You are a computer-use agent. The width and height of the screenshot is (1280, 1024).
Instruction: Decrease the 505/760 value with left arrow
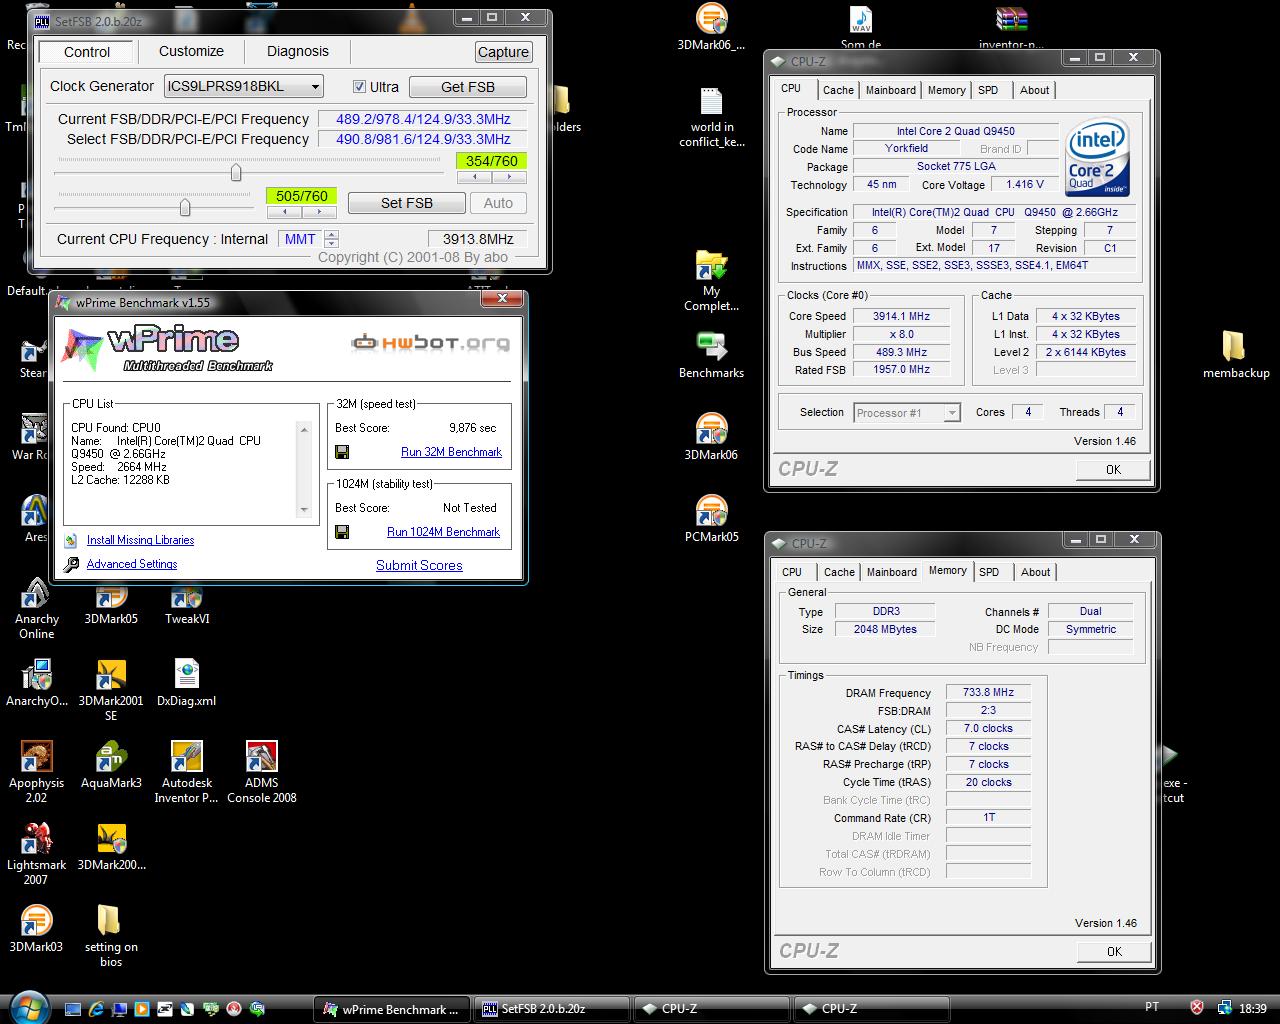pos(283,212)
